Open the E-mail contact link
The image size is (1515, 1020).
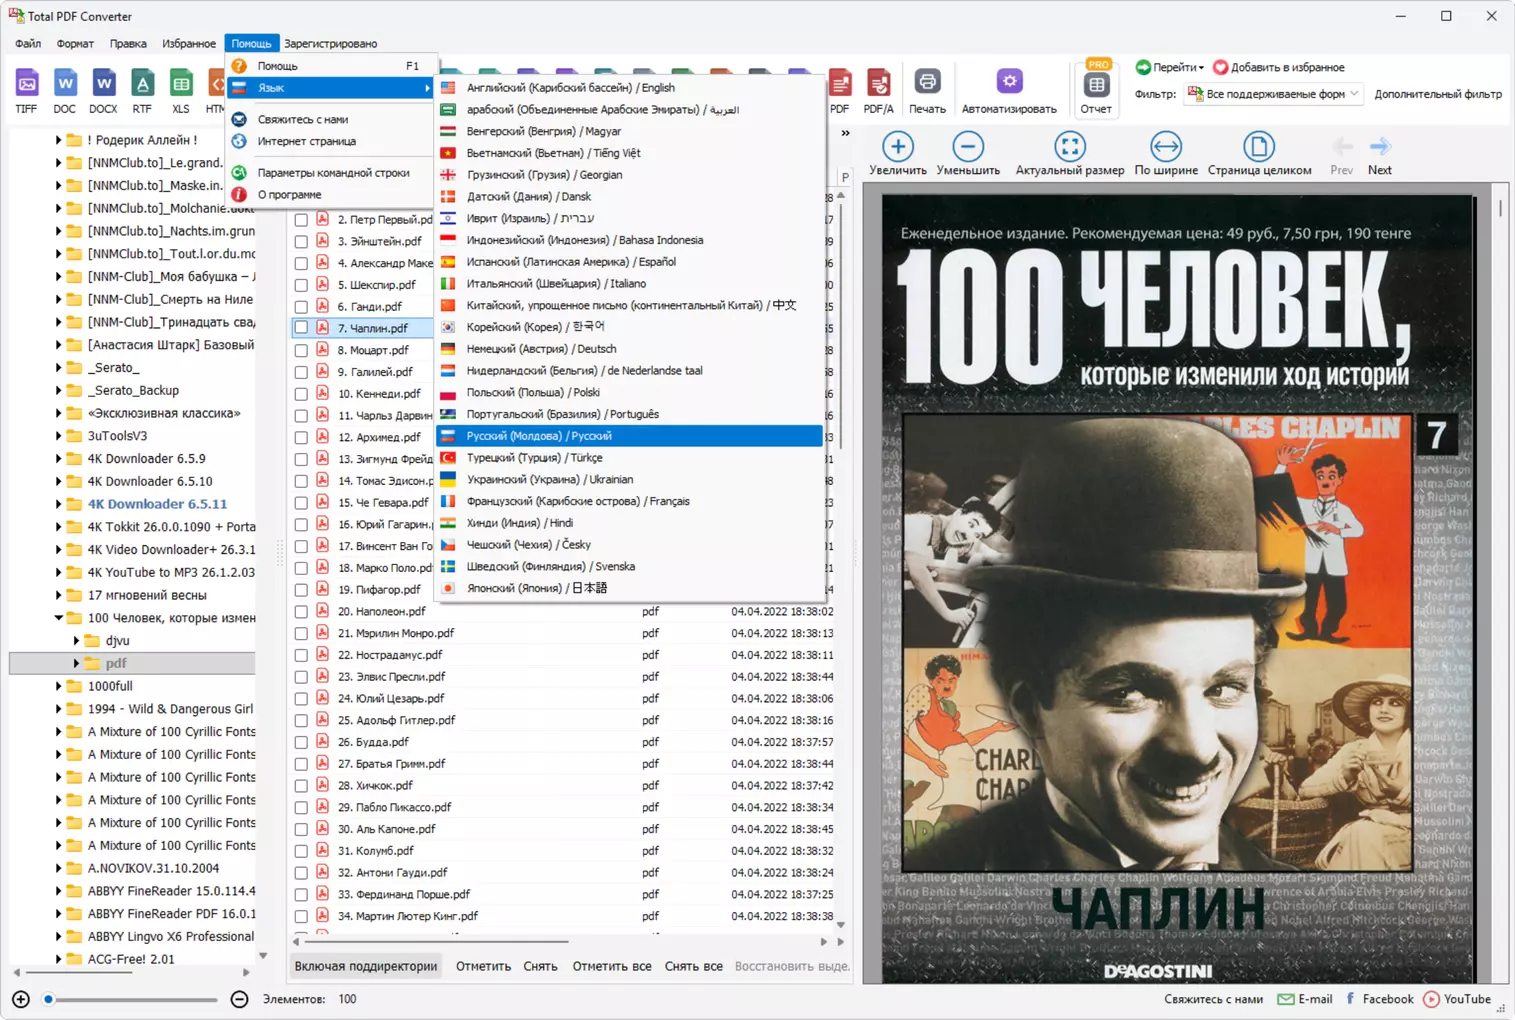point(1305,999)
